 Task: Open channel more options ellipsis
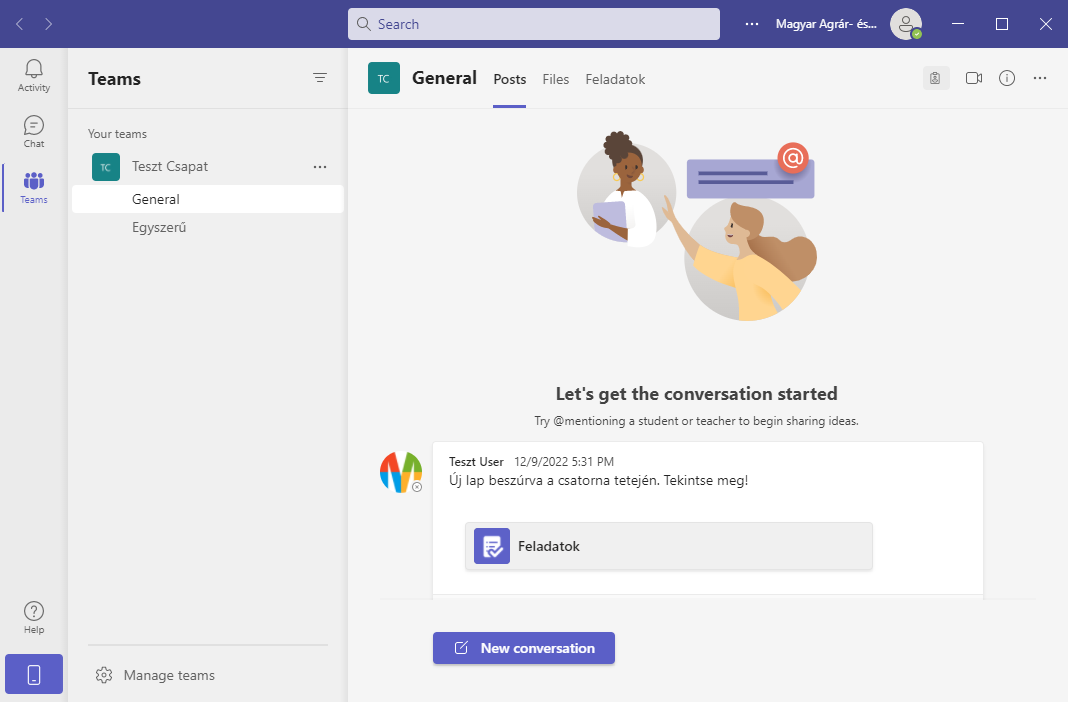(x=1040, y=78)
